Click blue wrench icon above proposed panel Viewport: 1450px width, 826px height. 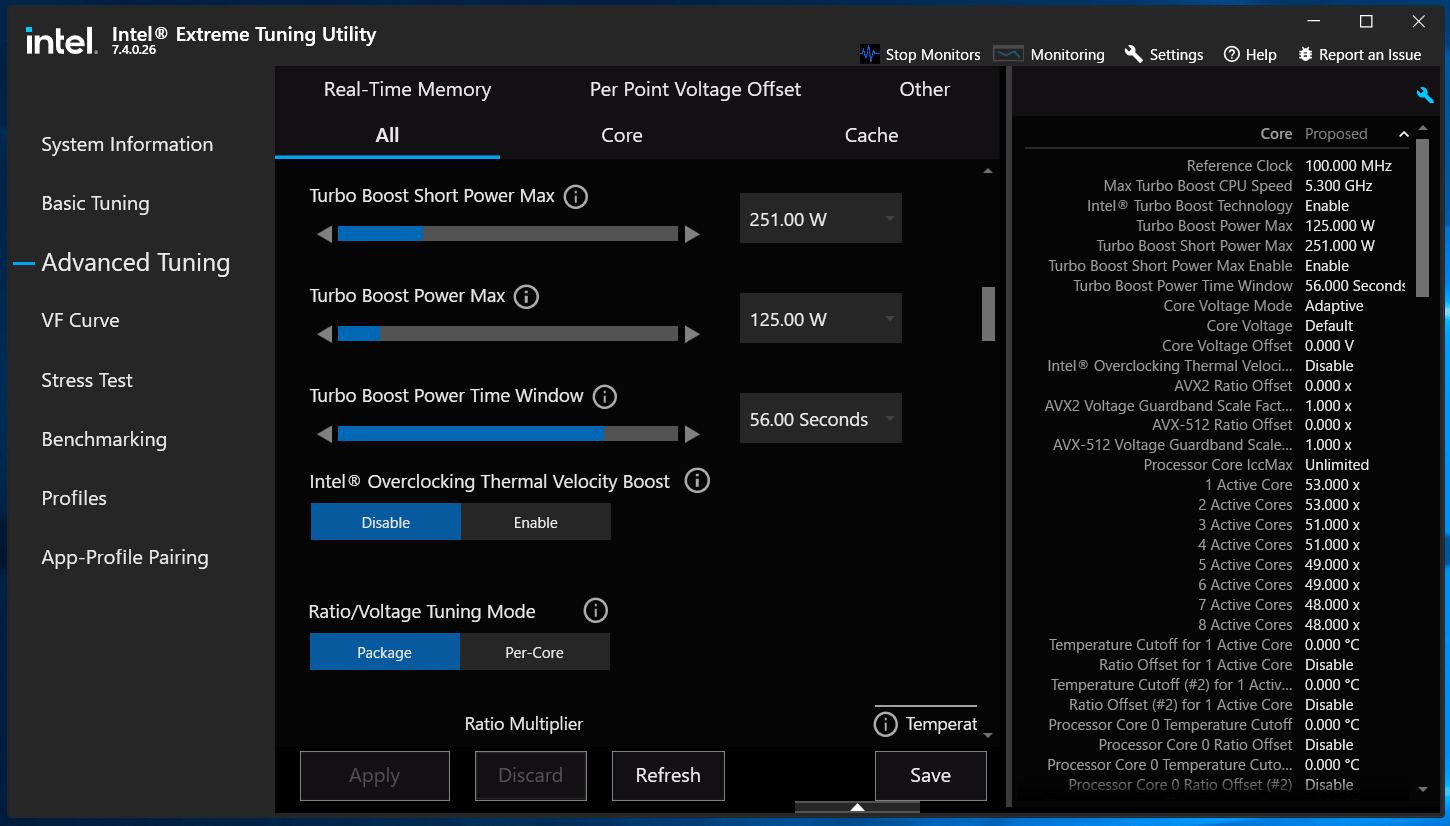(1425, 95)
